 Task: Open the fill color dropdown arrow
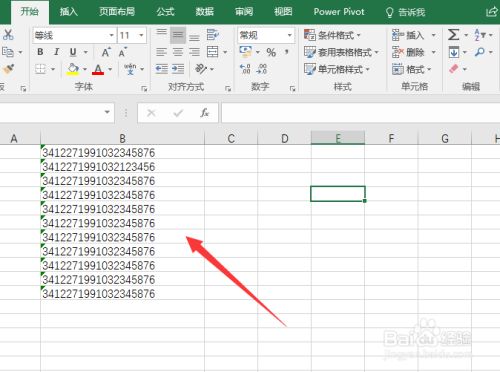(85, 69)
